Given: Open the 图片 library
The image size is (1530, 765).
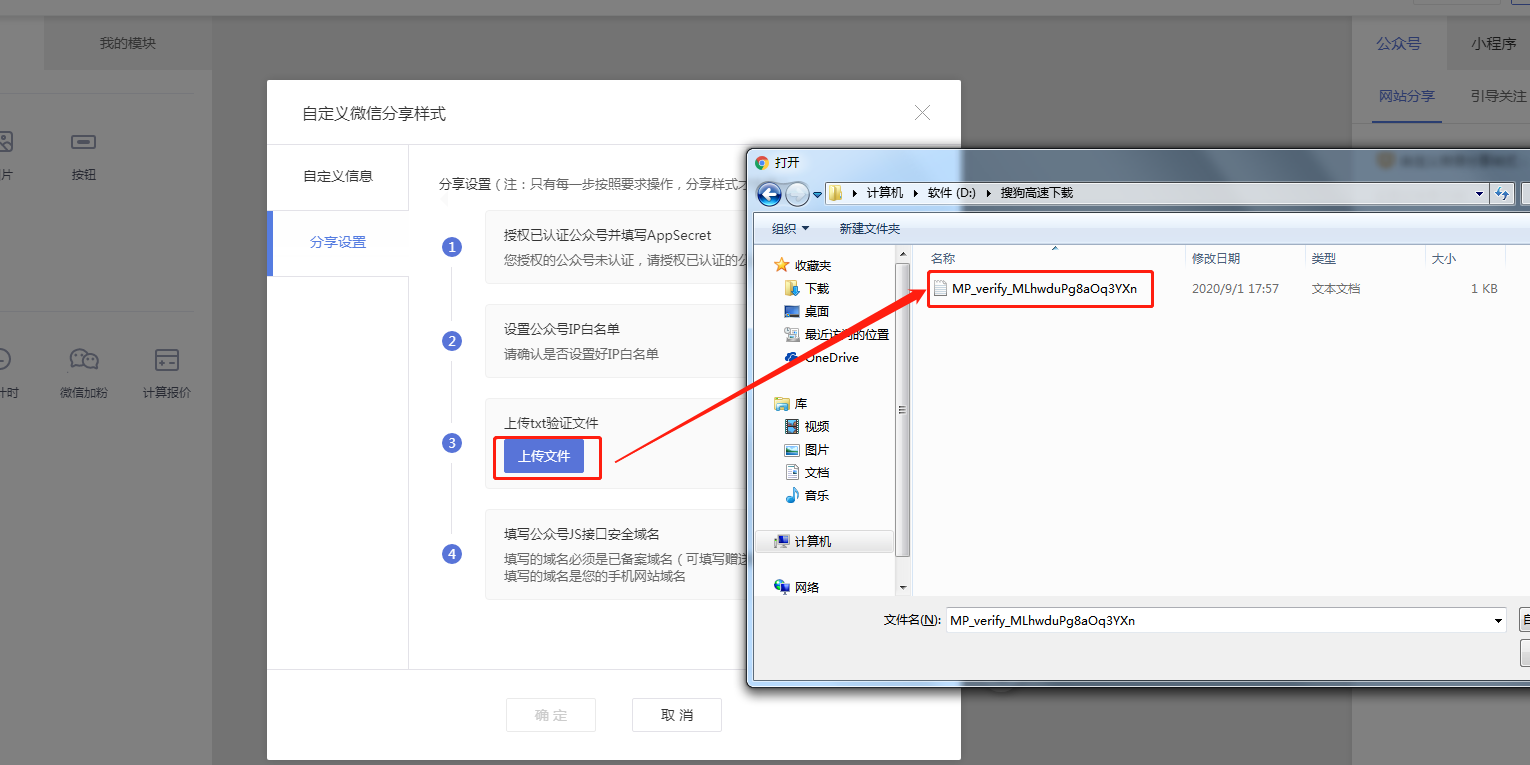Looking at the screenshot, I should click(x=817, y=450).
